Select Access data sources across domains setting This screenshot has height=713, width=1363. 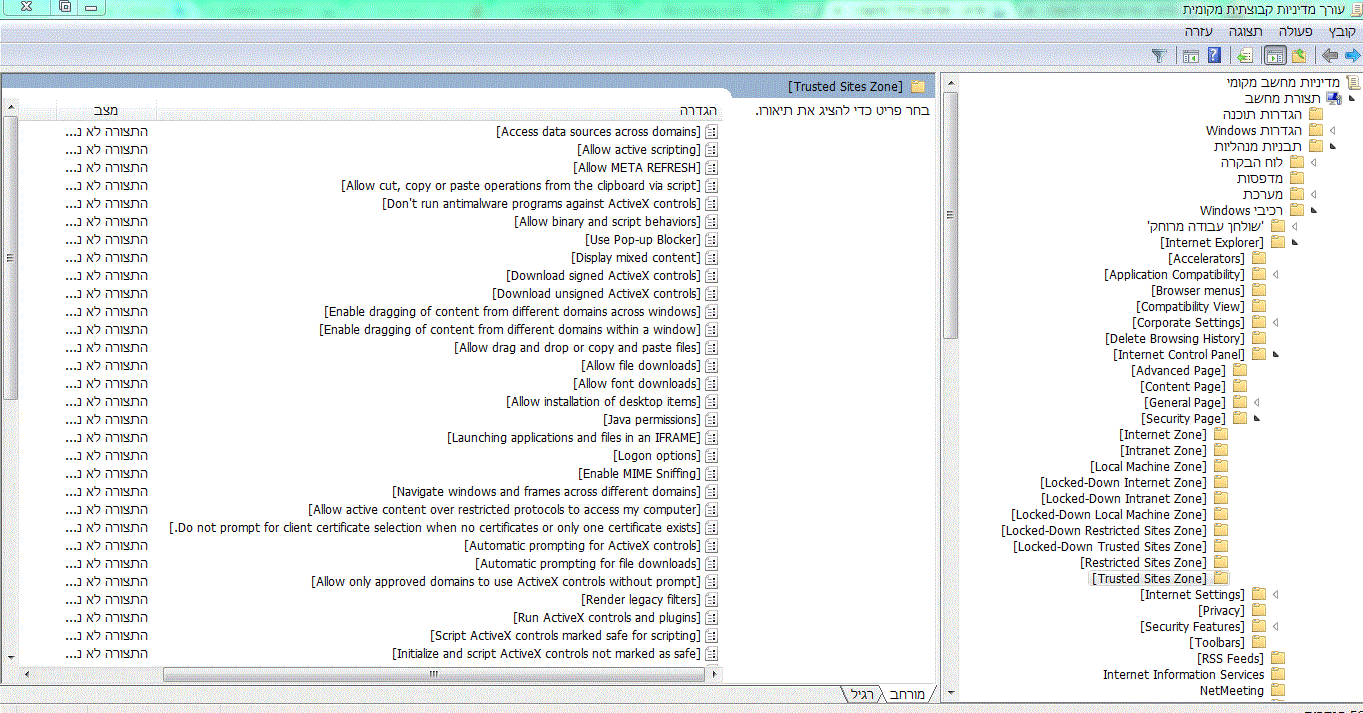pyautogui.click(x=598, y=132)
